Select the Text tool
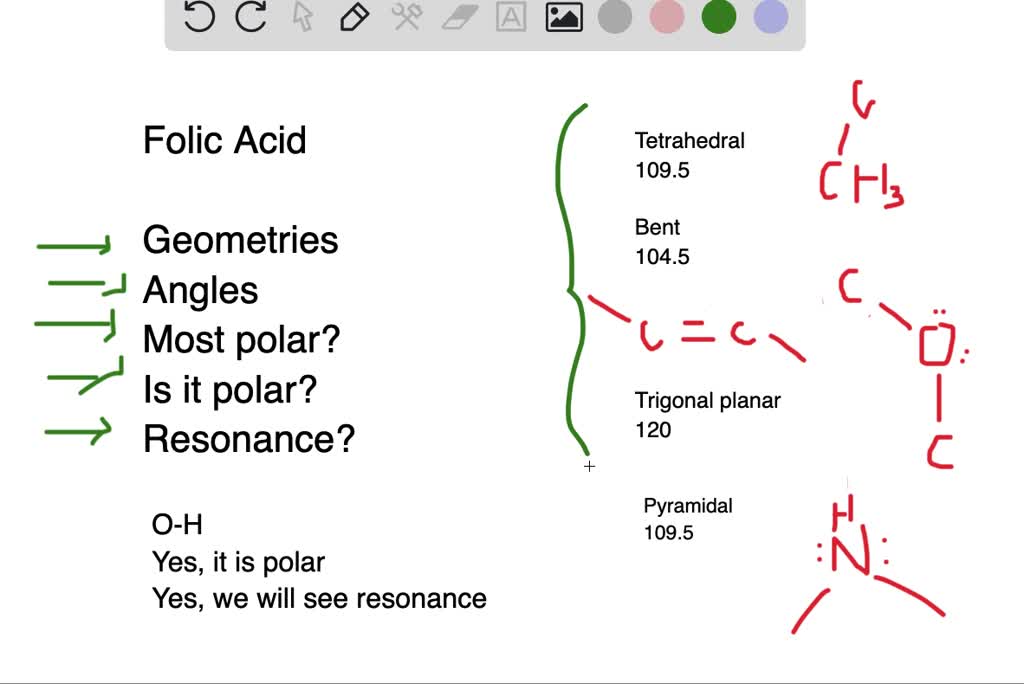This screenshot has width=1024, height=684. pos(510,17)
